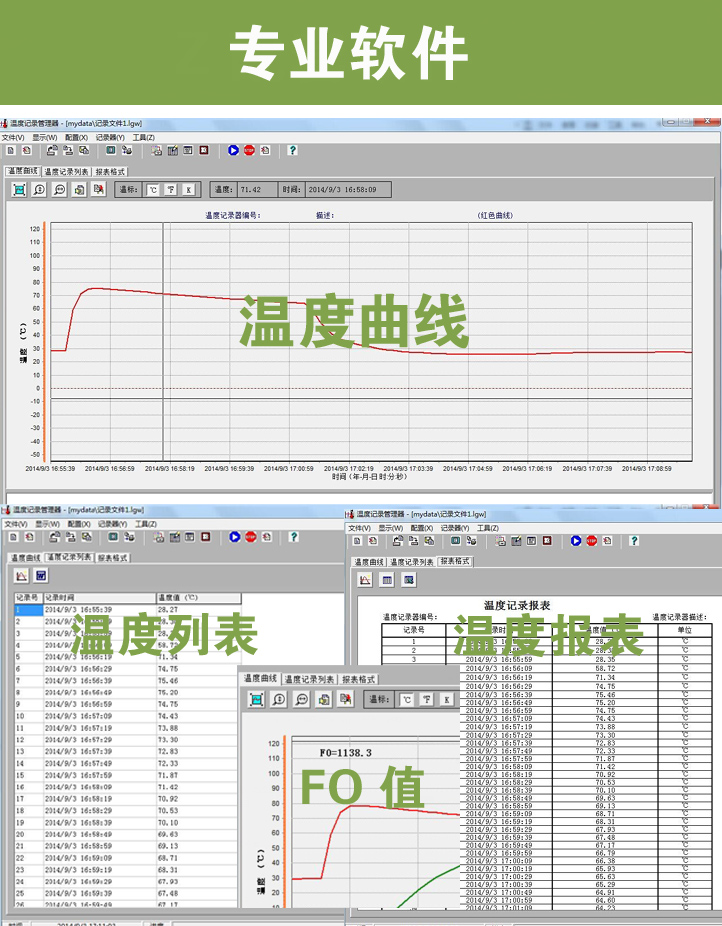Click the fit-to-window icon above top chart
The width and height of the screenshot is (722, 926).
pyautogui.click(x=19, y=189)
